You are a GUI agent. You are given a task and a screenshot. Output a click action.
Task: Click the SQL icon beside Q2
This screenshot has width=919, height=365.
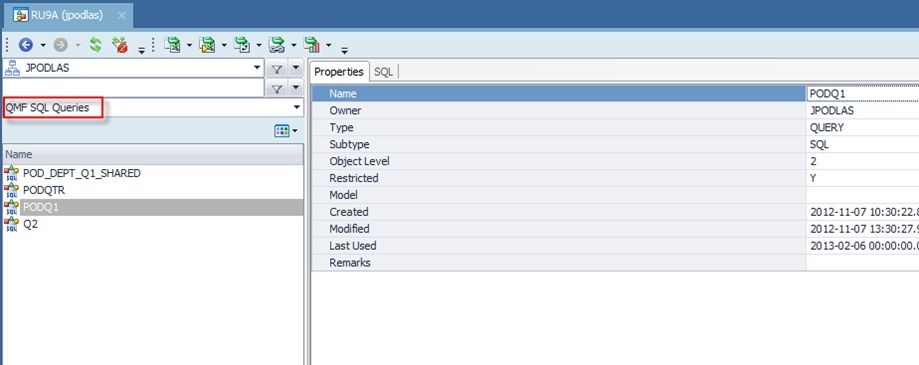(x=11, y=224)
